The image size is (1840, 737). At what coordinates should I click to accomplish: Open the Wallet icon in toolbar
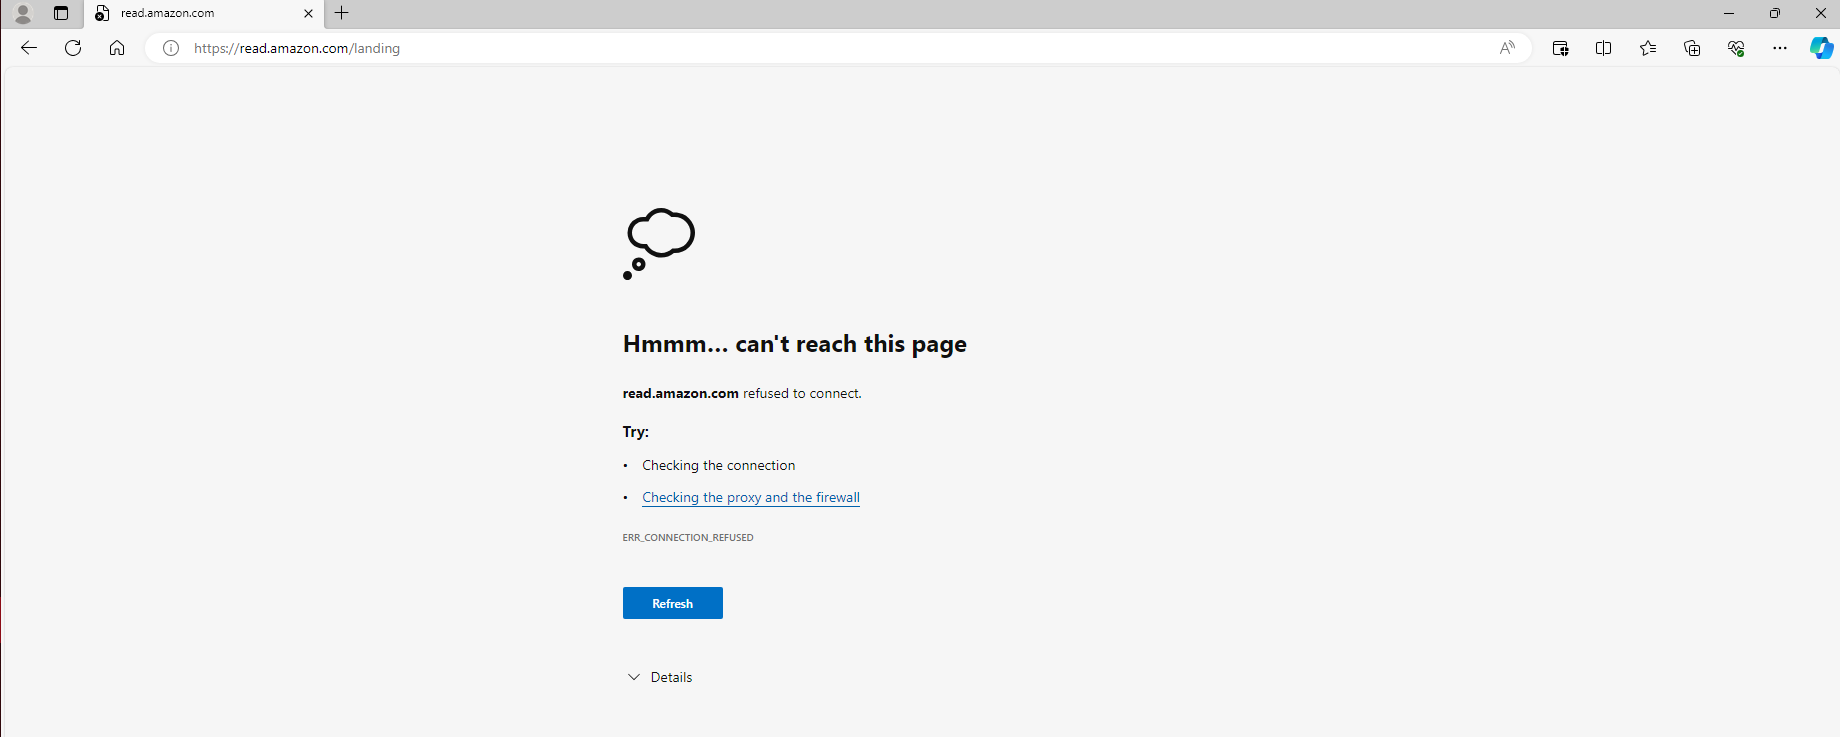(x=1560, y=48)
